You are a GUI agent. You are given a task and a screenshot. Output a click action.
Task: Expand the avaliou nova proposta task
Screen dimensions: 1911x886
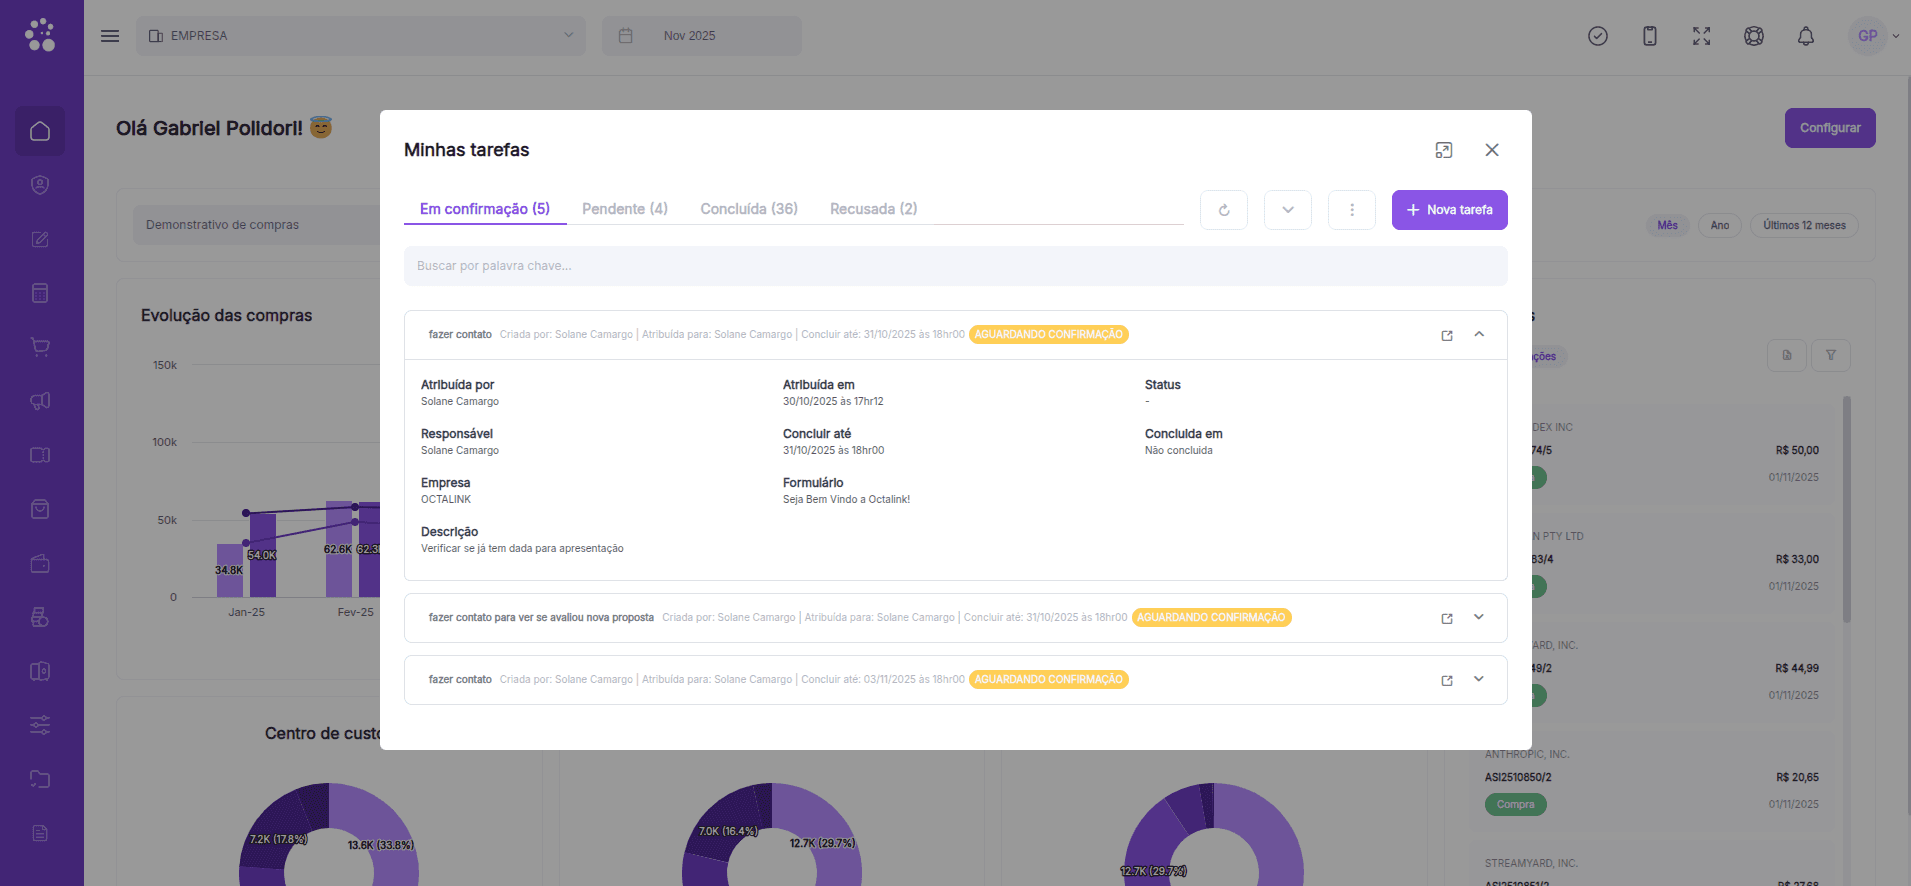(1479, 617)
